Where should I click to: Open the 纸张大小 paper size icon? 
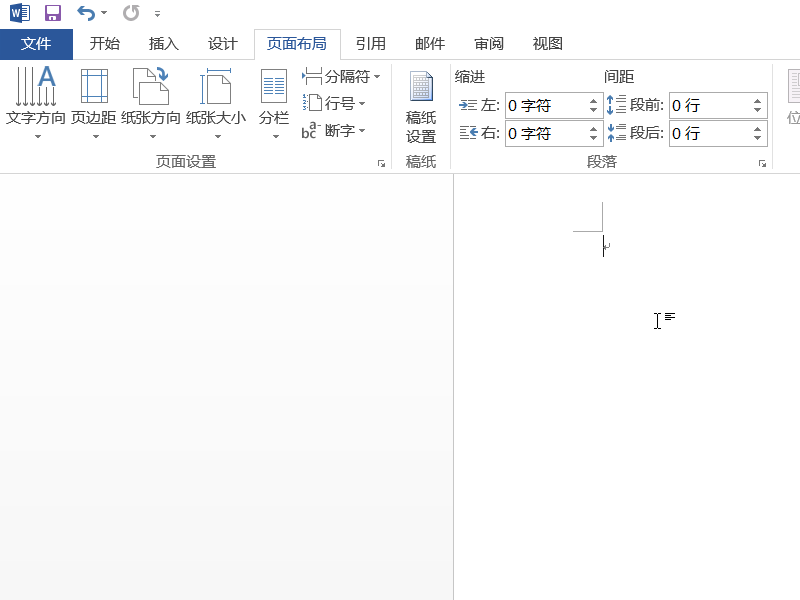tap(216, 86)
